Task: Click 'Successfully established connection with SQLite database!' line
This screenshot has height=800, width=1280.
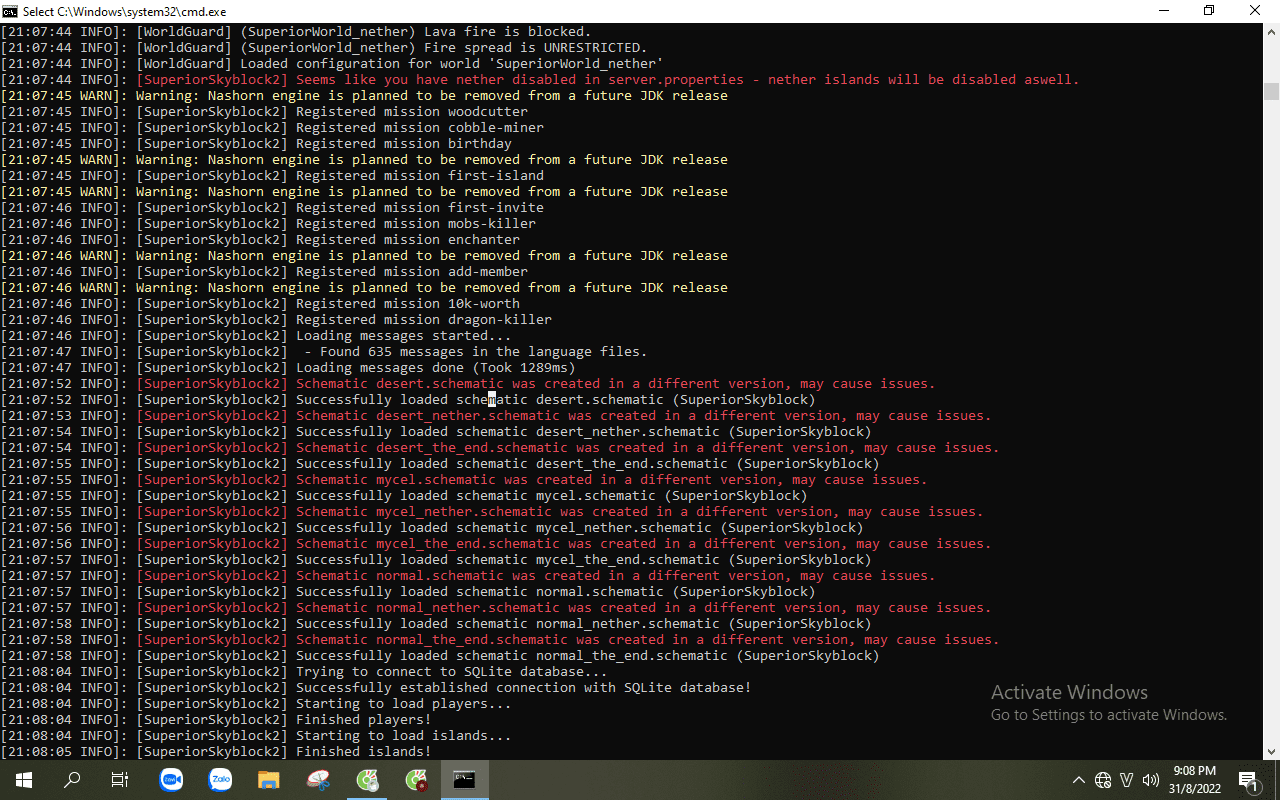Action: (x=376, y=688)
